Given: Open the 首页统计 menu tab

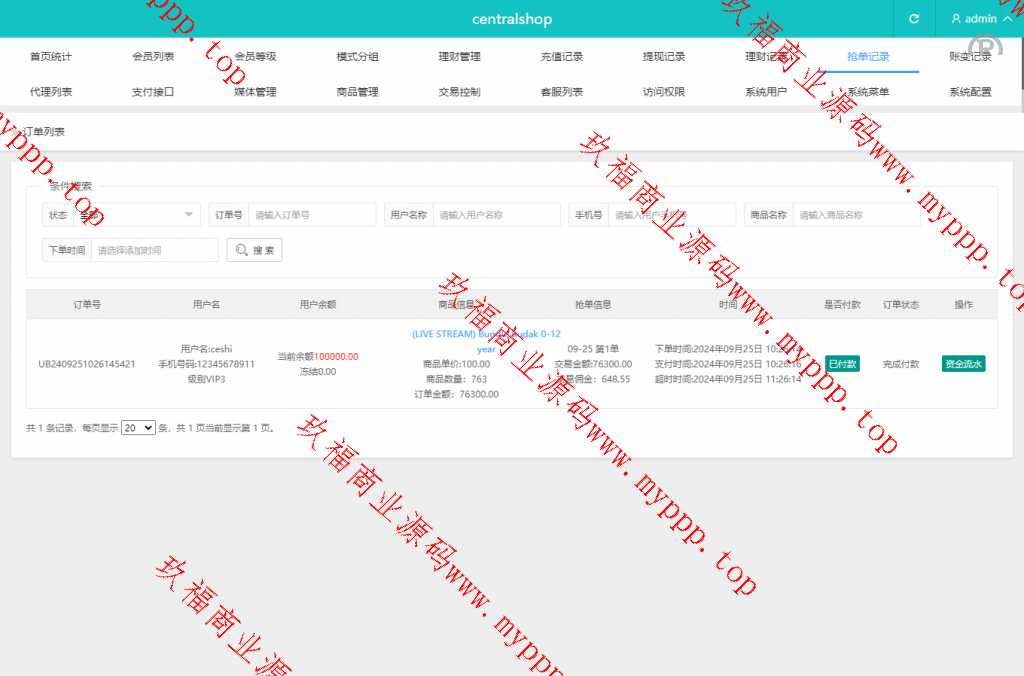Looking at the screenshot, I should [x=51, y=57].
